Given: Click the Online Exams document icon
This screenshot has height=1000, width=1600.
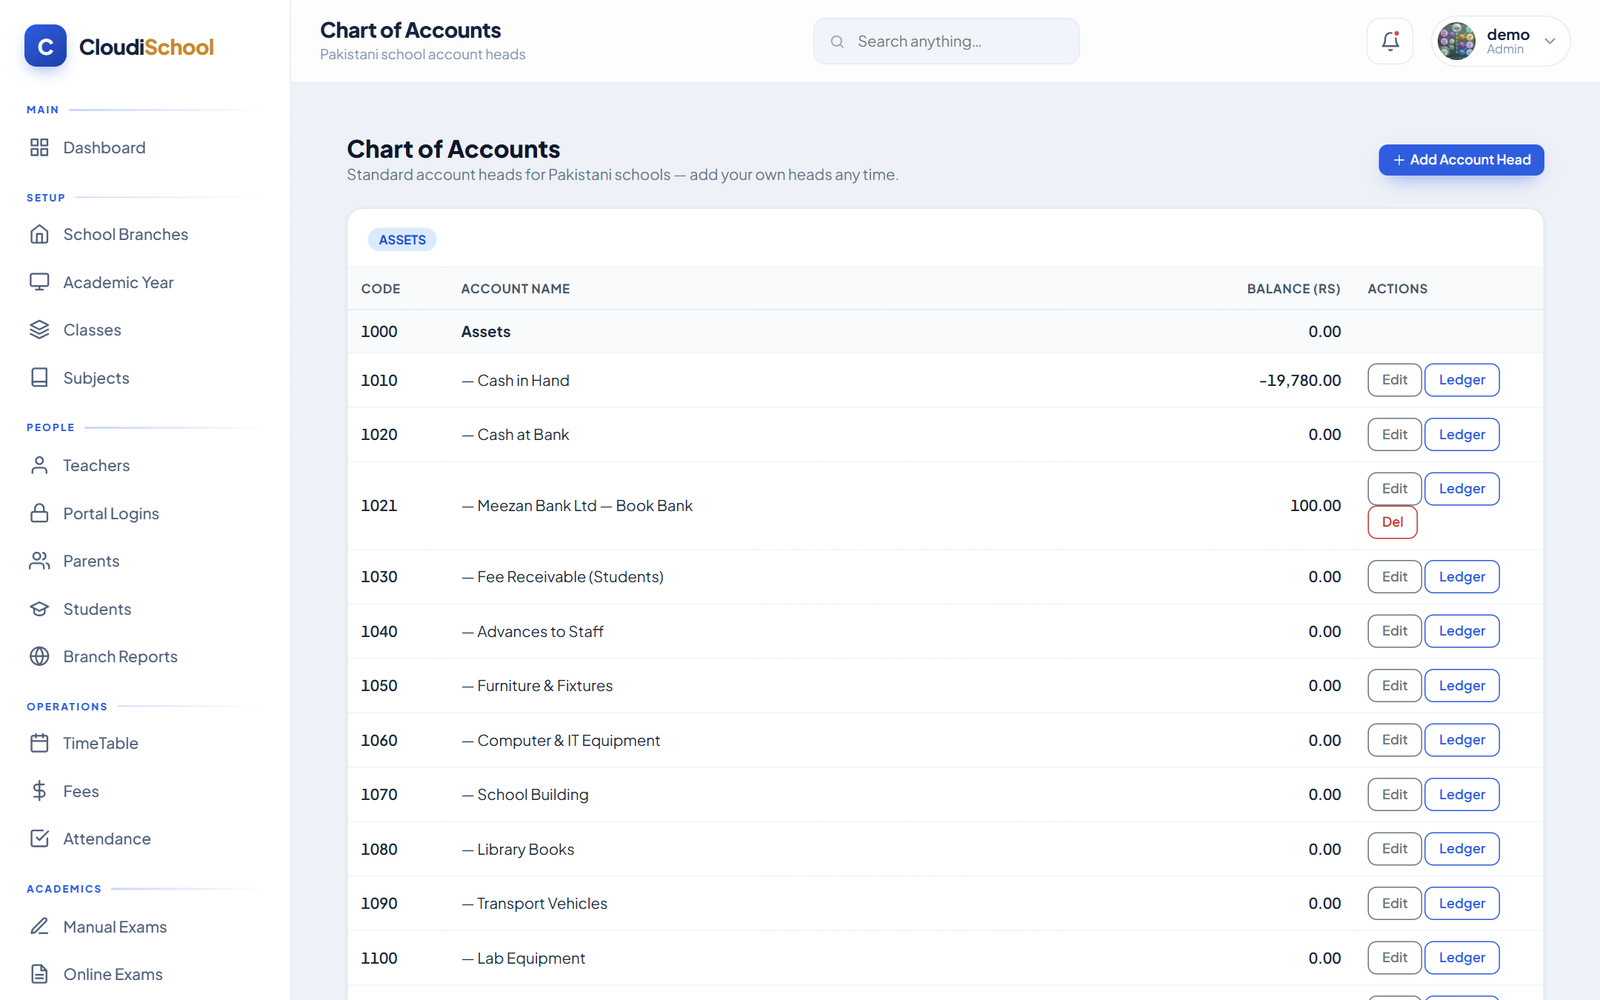Looking at the screenshot, I should click(39, 974).
